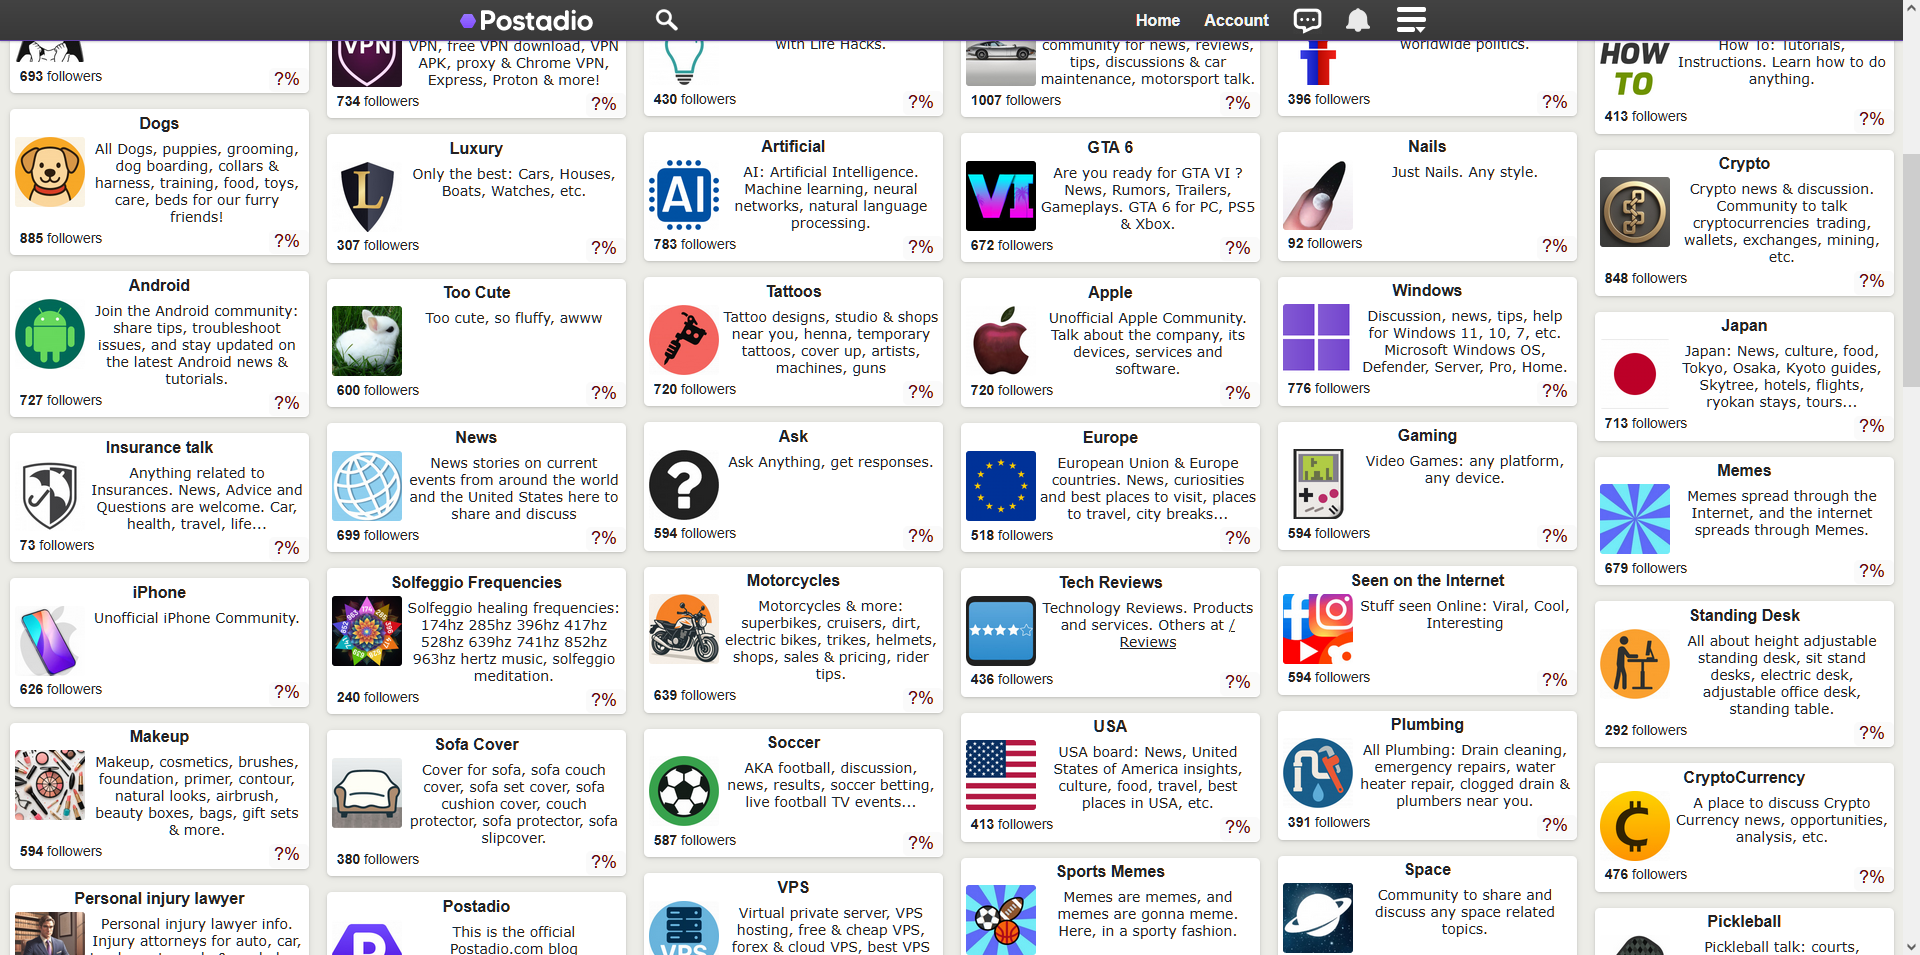1920x955 pixels.
Task: Click the CryptoCurrency gold C icon
Action: coord(1635,826)
